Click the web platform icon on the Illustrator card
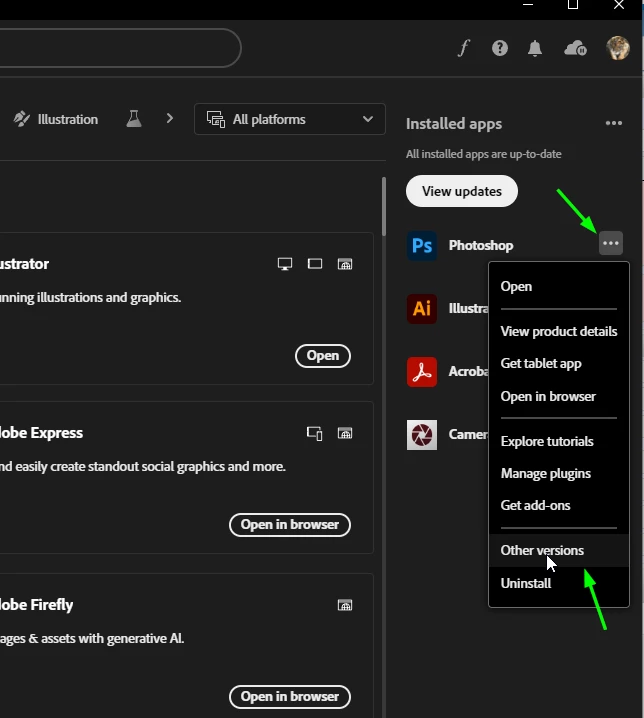Screen dimensions: 644x718 345,264
